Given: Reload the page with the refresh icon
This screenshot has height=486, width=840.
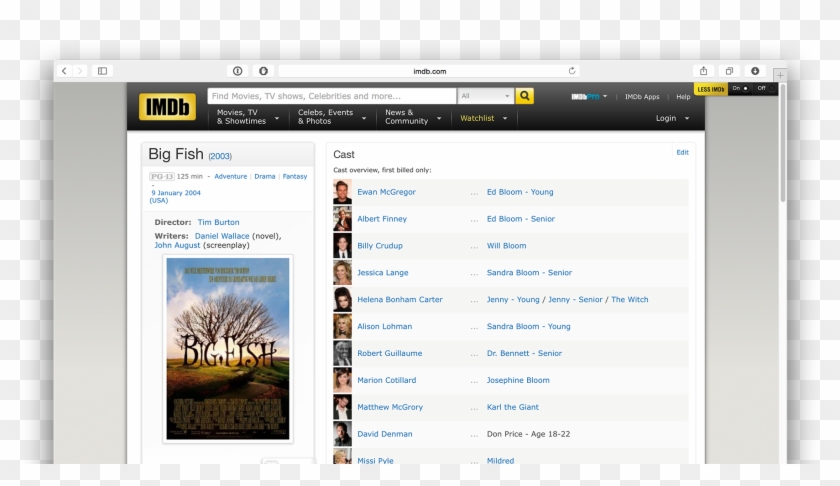Looking at the screenshot, I should [x=572, y=71].
